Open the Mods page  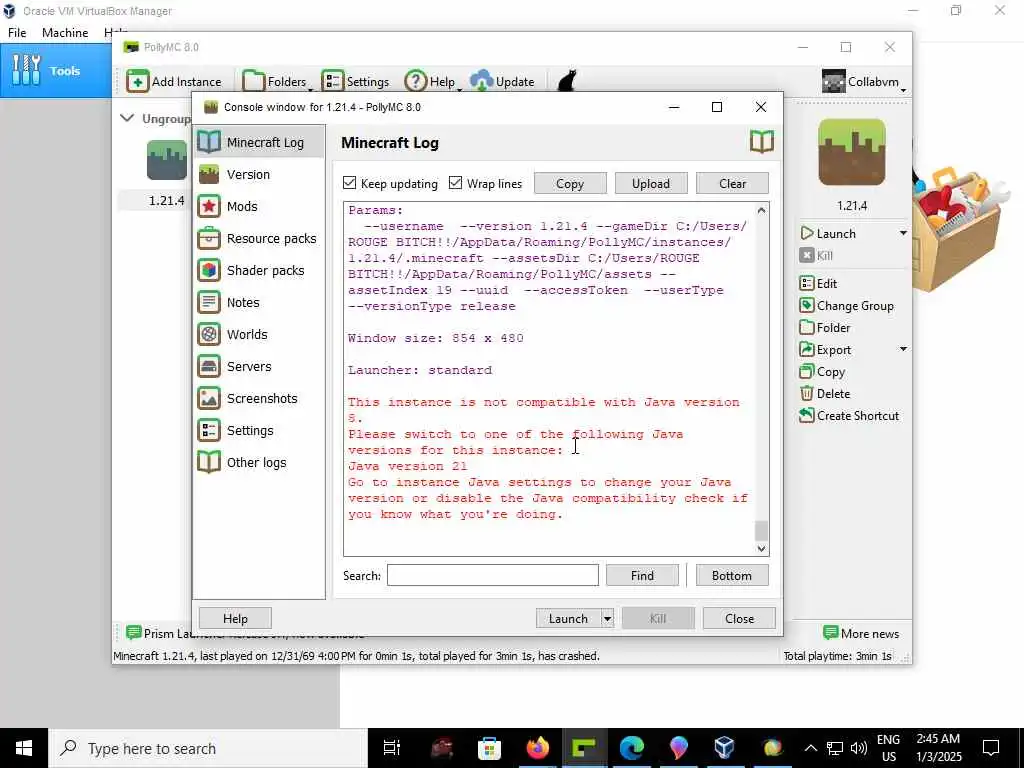coord(259,206)
